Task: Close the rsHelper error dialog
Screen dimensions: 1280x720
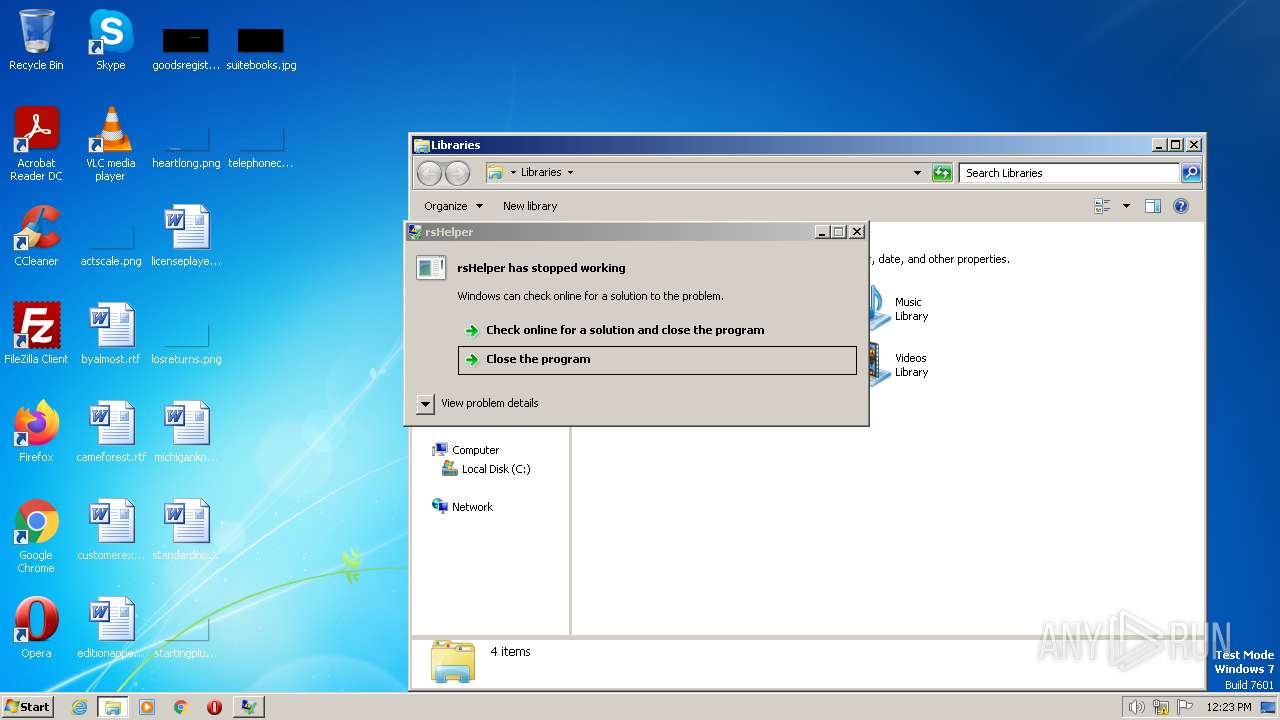Action: point(857,232)
